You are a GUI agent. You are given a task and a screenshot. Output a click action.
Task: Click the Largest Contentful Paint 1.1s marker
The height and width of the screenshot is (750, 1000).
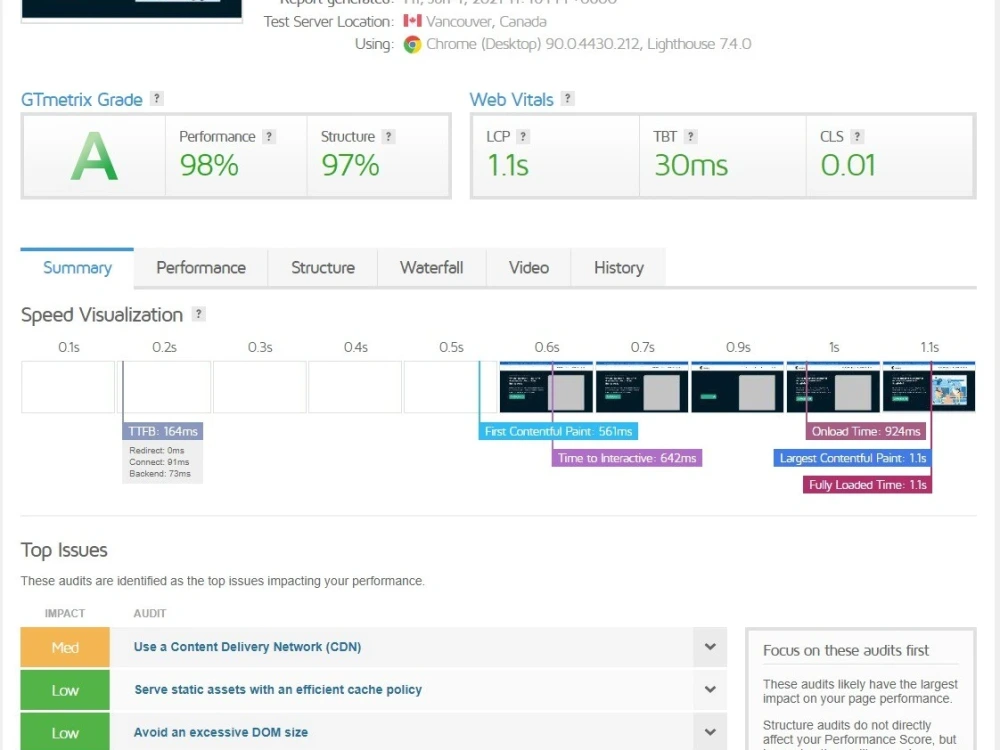[853, 458]
